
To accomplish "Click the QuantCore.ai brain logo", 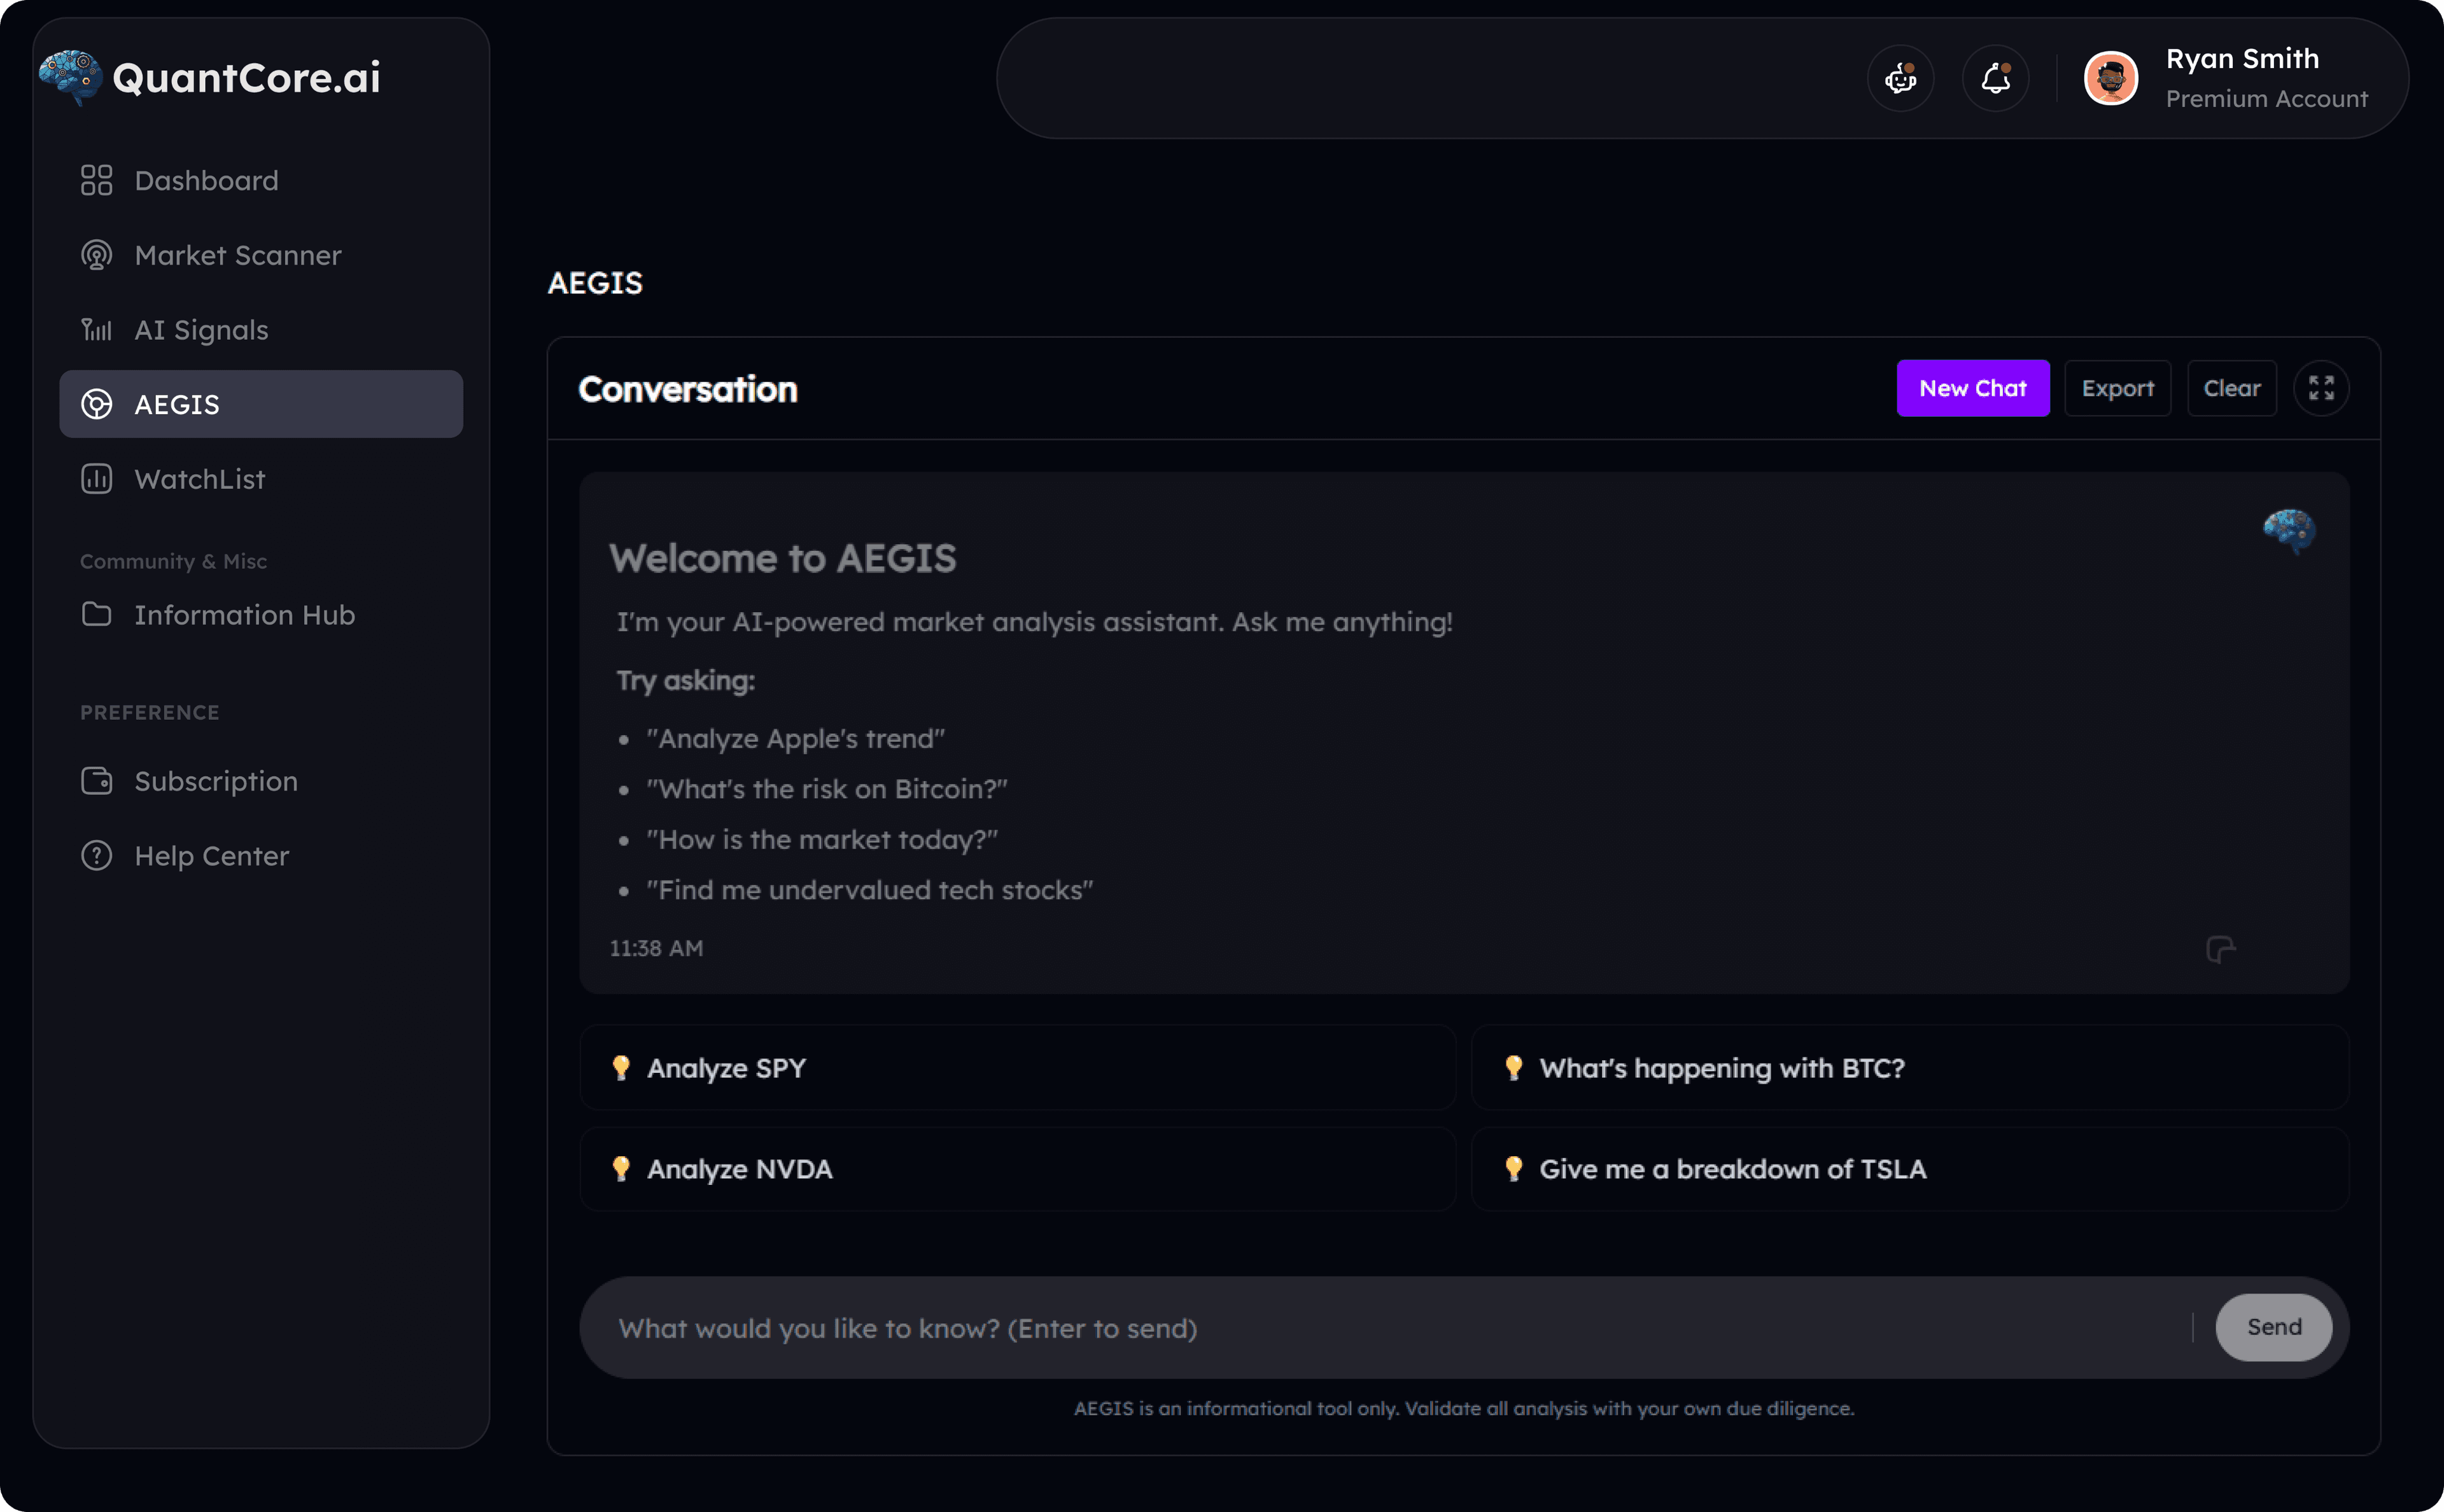I will tap(70, 77).
